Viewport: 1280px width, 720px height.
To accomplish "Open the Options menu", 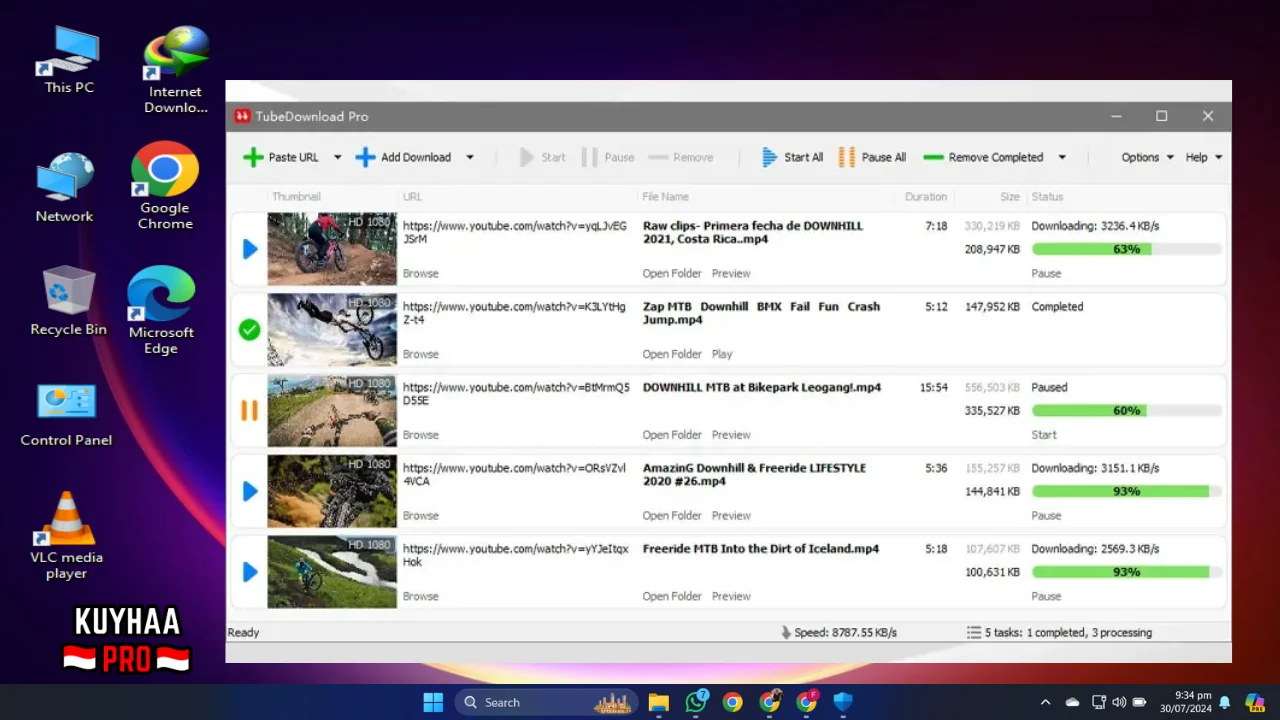I will click(x=1147, y=157).
